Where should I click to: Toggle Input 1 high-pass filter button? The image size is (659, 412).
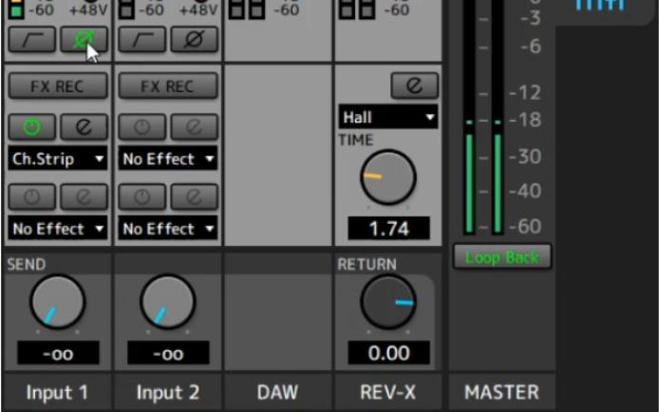32,40
